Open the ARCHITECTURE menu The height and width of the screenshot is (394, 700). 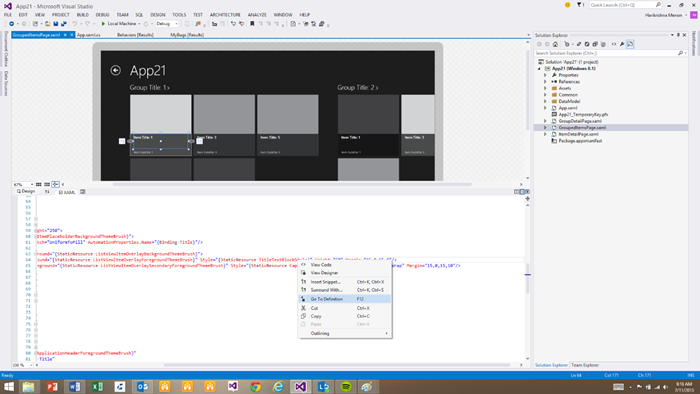coord(225,15)
